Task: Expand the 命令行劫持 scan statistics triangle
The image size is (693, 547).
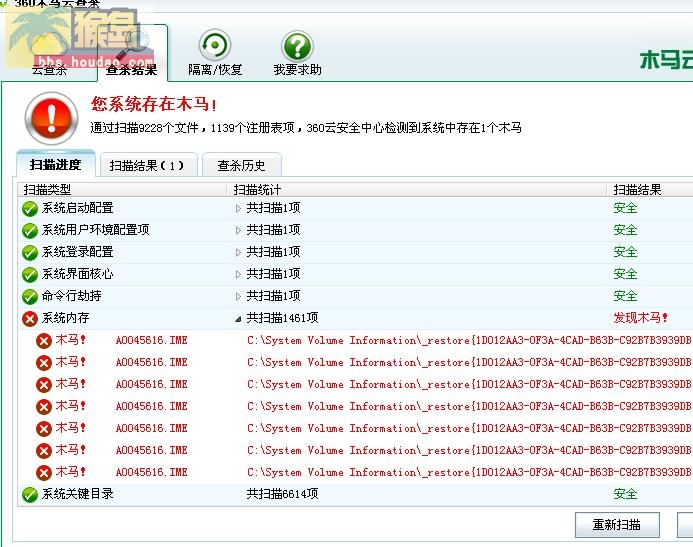Action: 238,296
